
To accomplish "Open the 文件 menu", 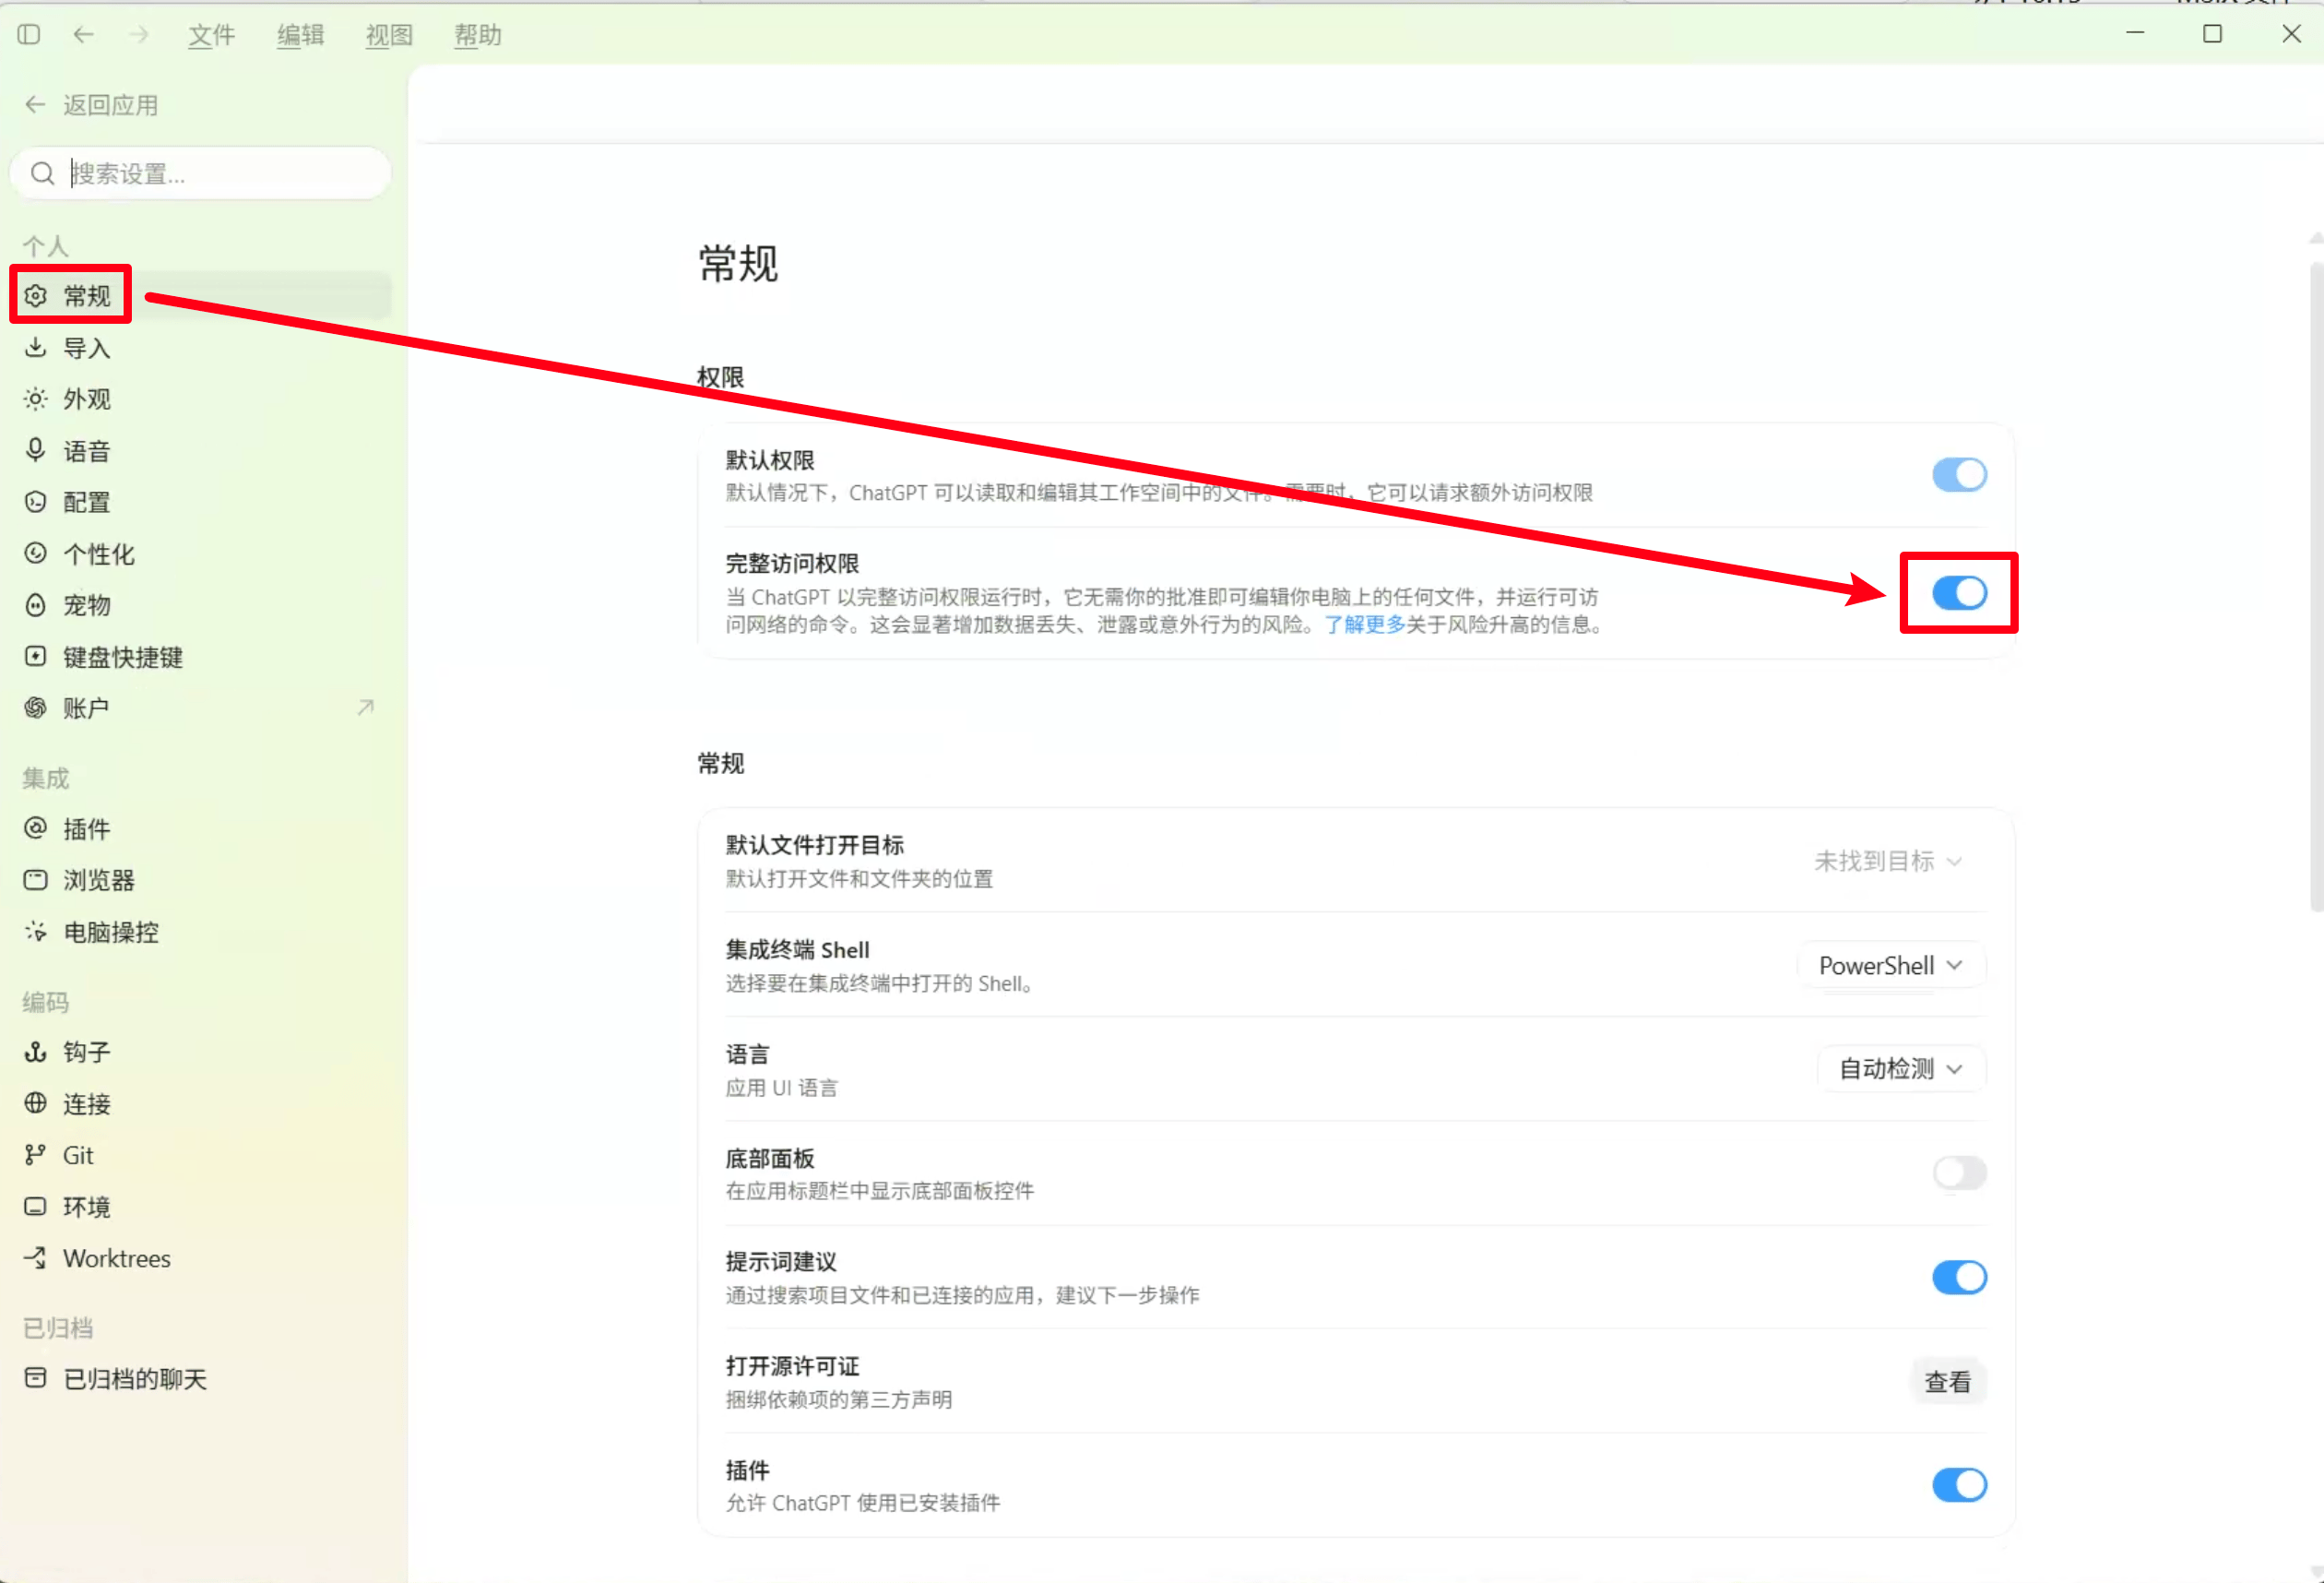I will click(x=212, y=35).
